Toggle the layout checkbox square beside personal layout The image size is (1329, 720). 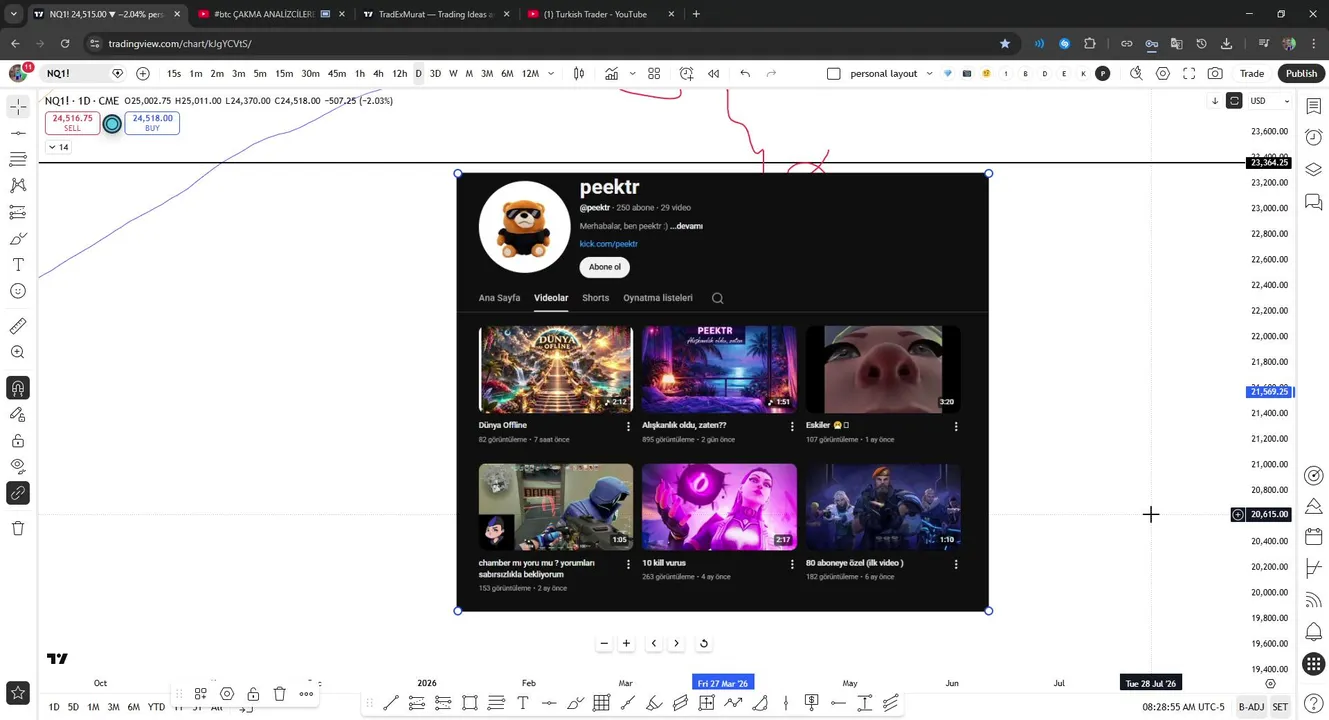click(834, 73)
